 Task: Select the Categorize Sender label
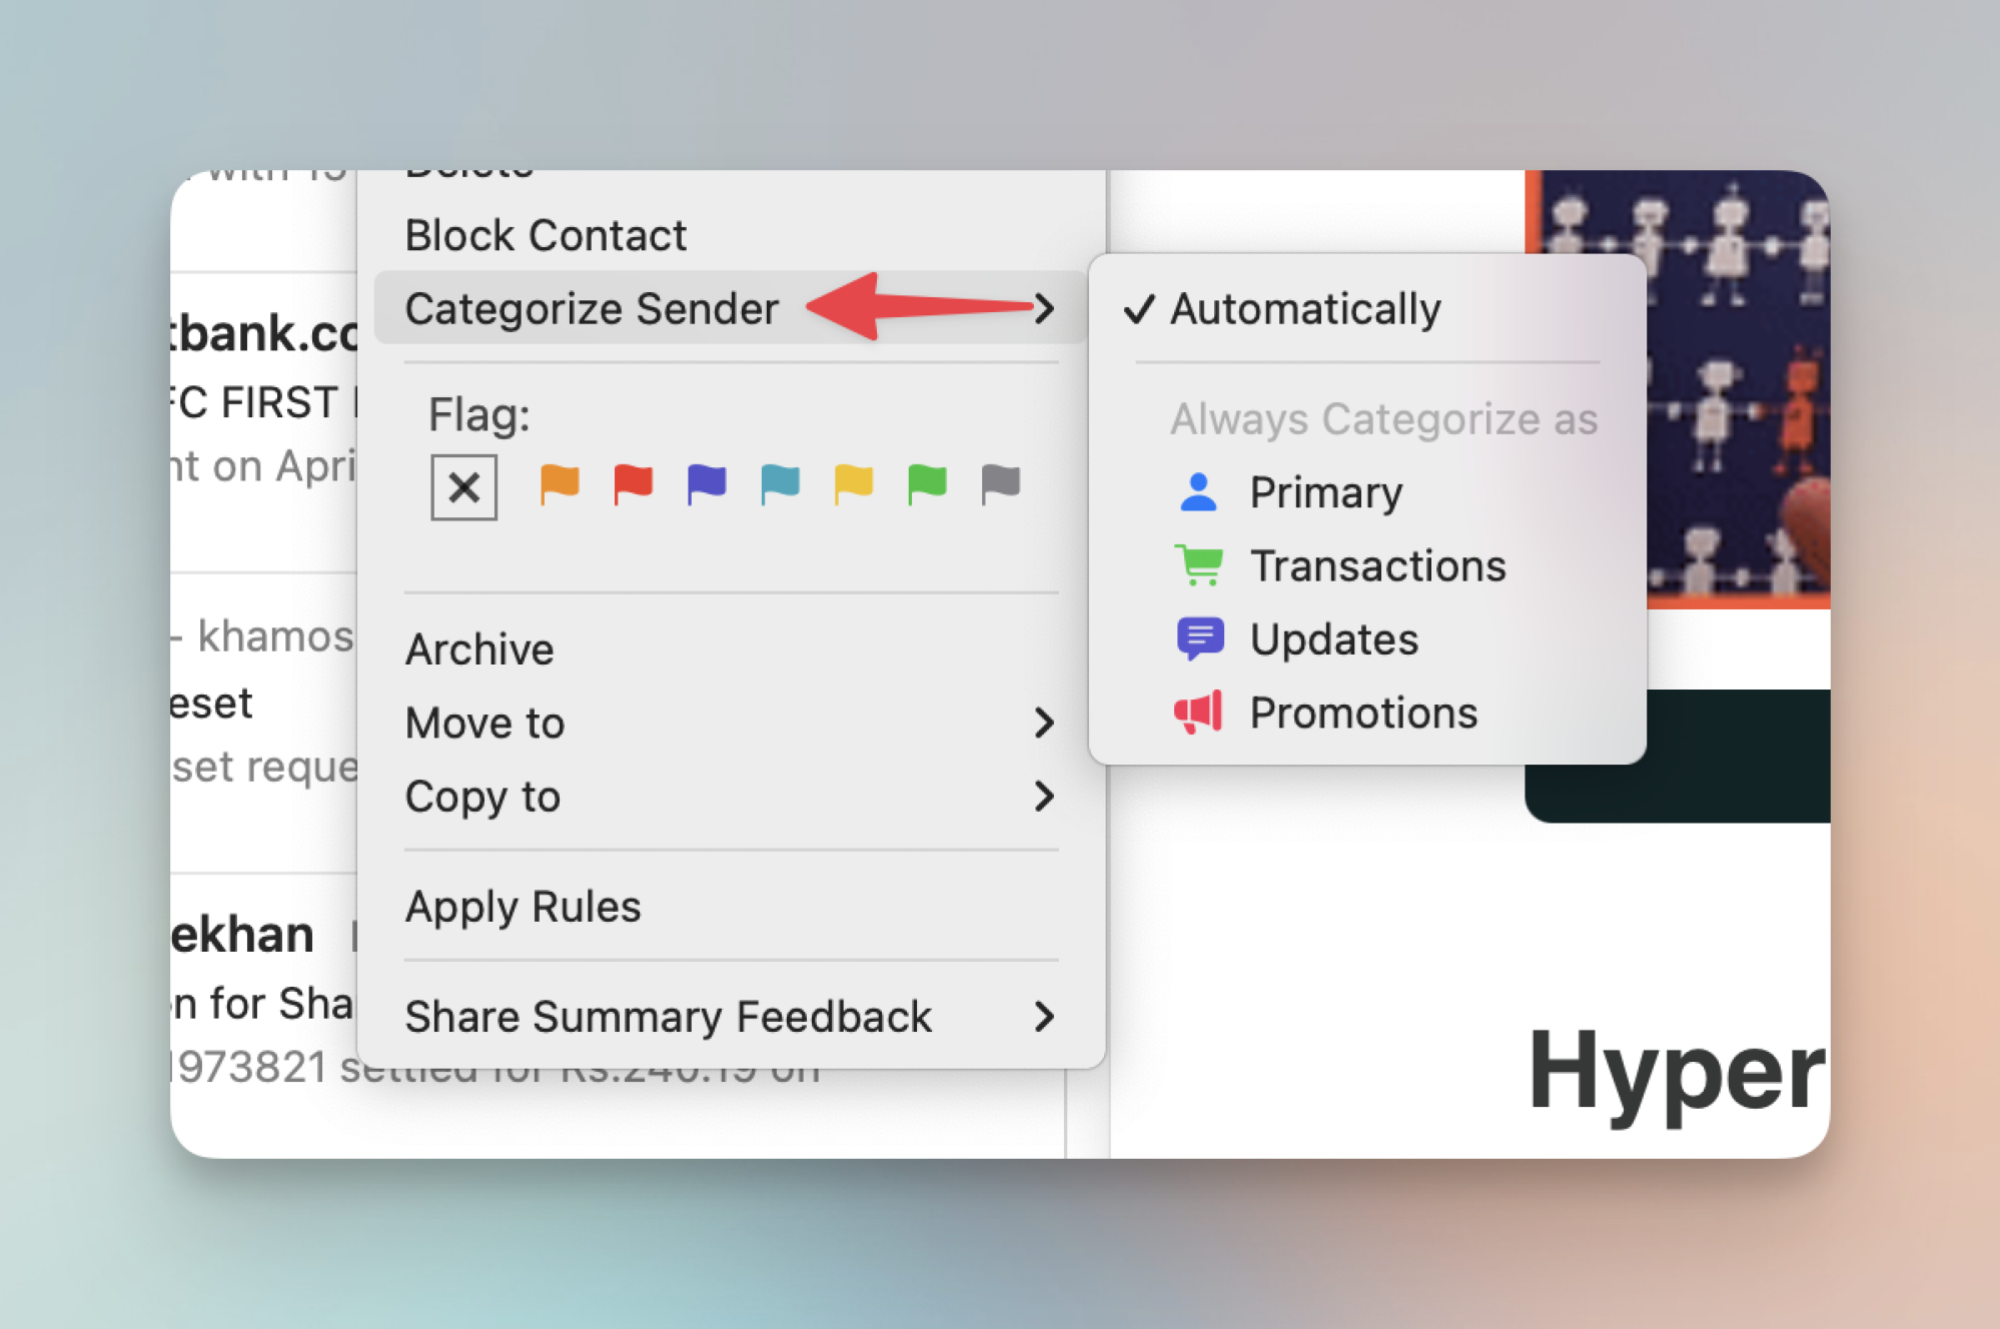tap(592, 309)
